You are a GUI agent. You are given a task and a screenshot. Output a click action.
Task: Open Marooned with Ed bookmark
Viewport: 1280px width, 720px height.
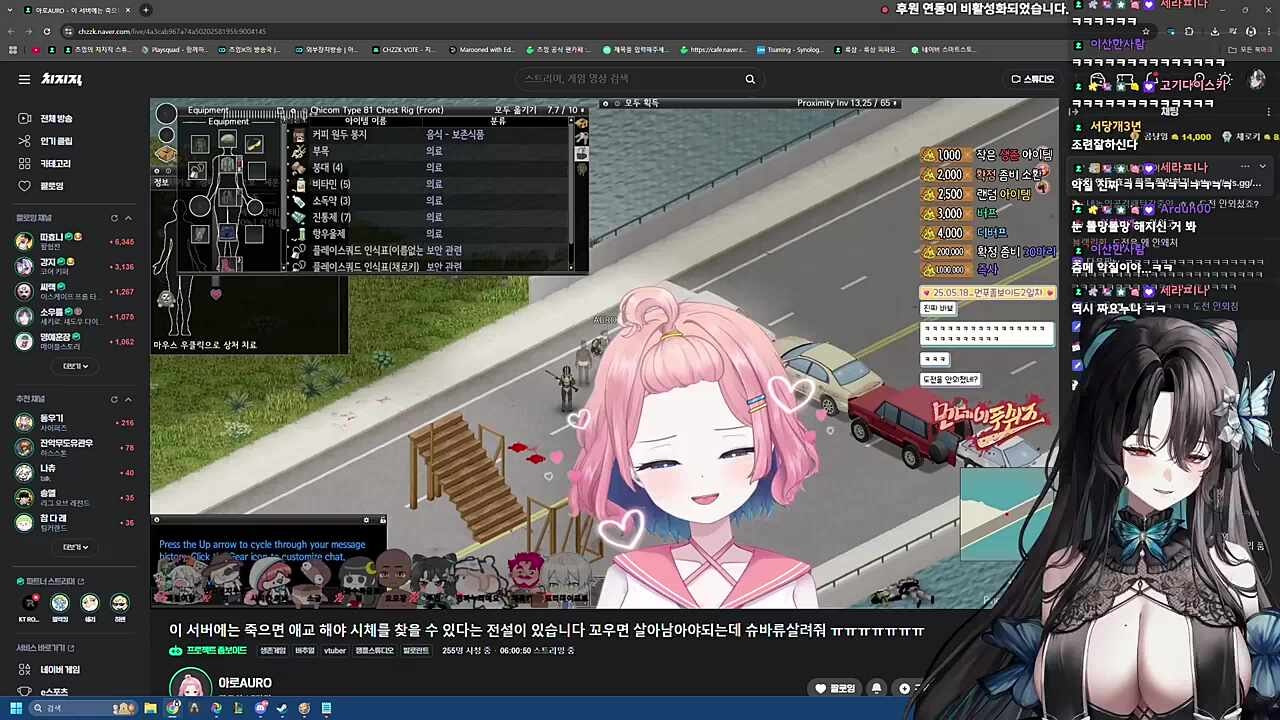point(482,49)
